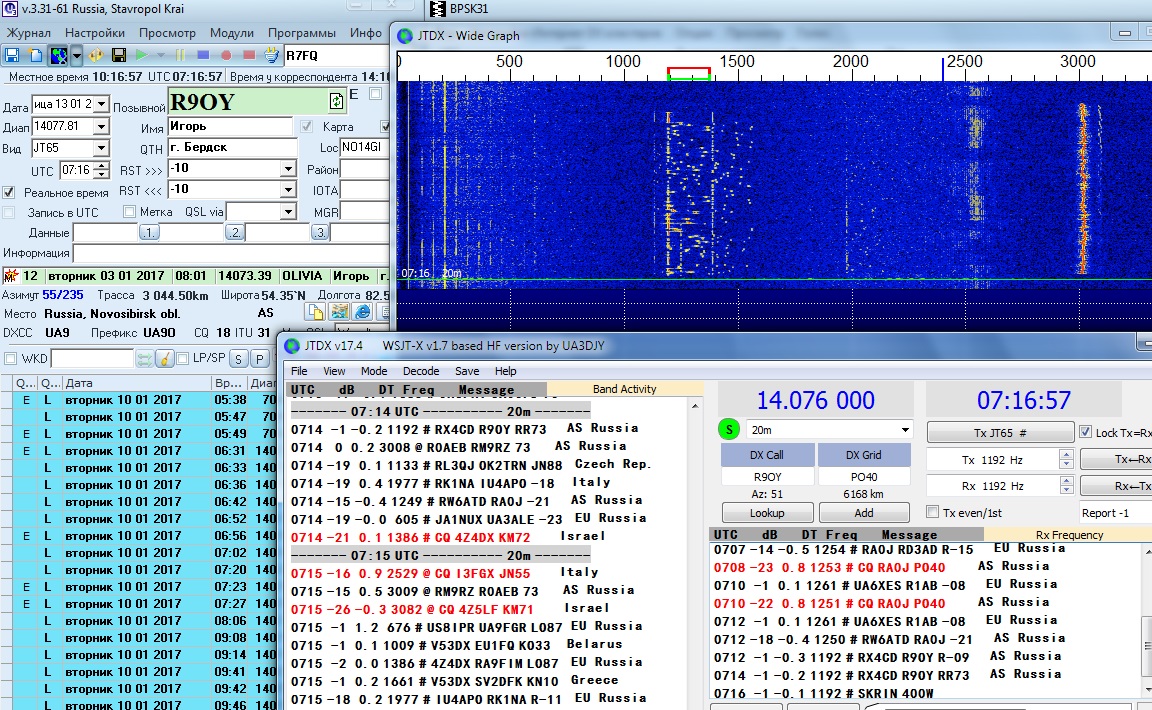The height and width of the screenshot is (710, 1152).
Task: Click the black floppy disk toolbar icon
Action: pyautogui.click(x=119, y=54)
